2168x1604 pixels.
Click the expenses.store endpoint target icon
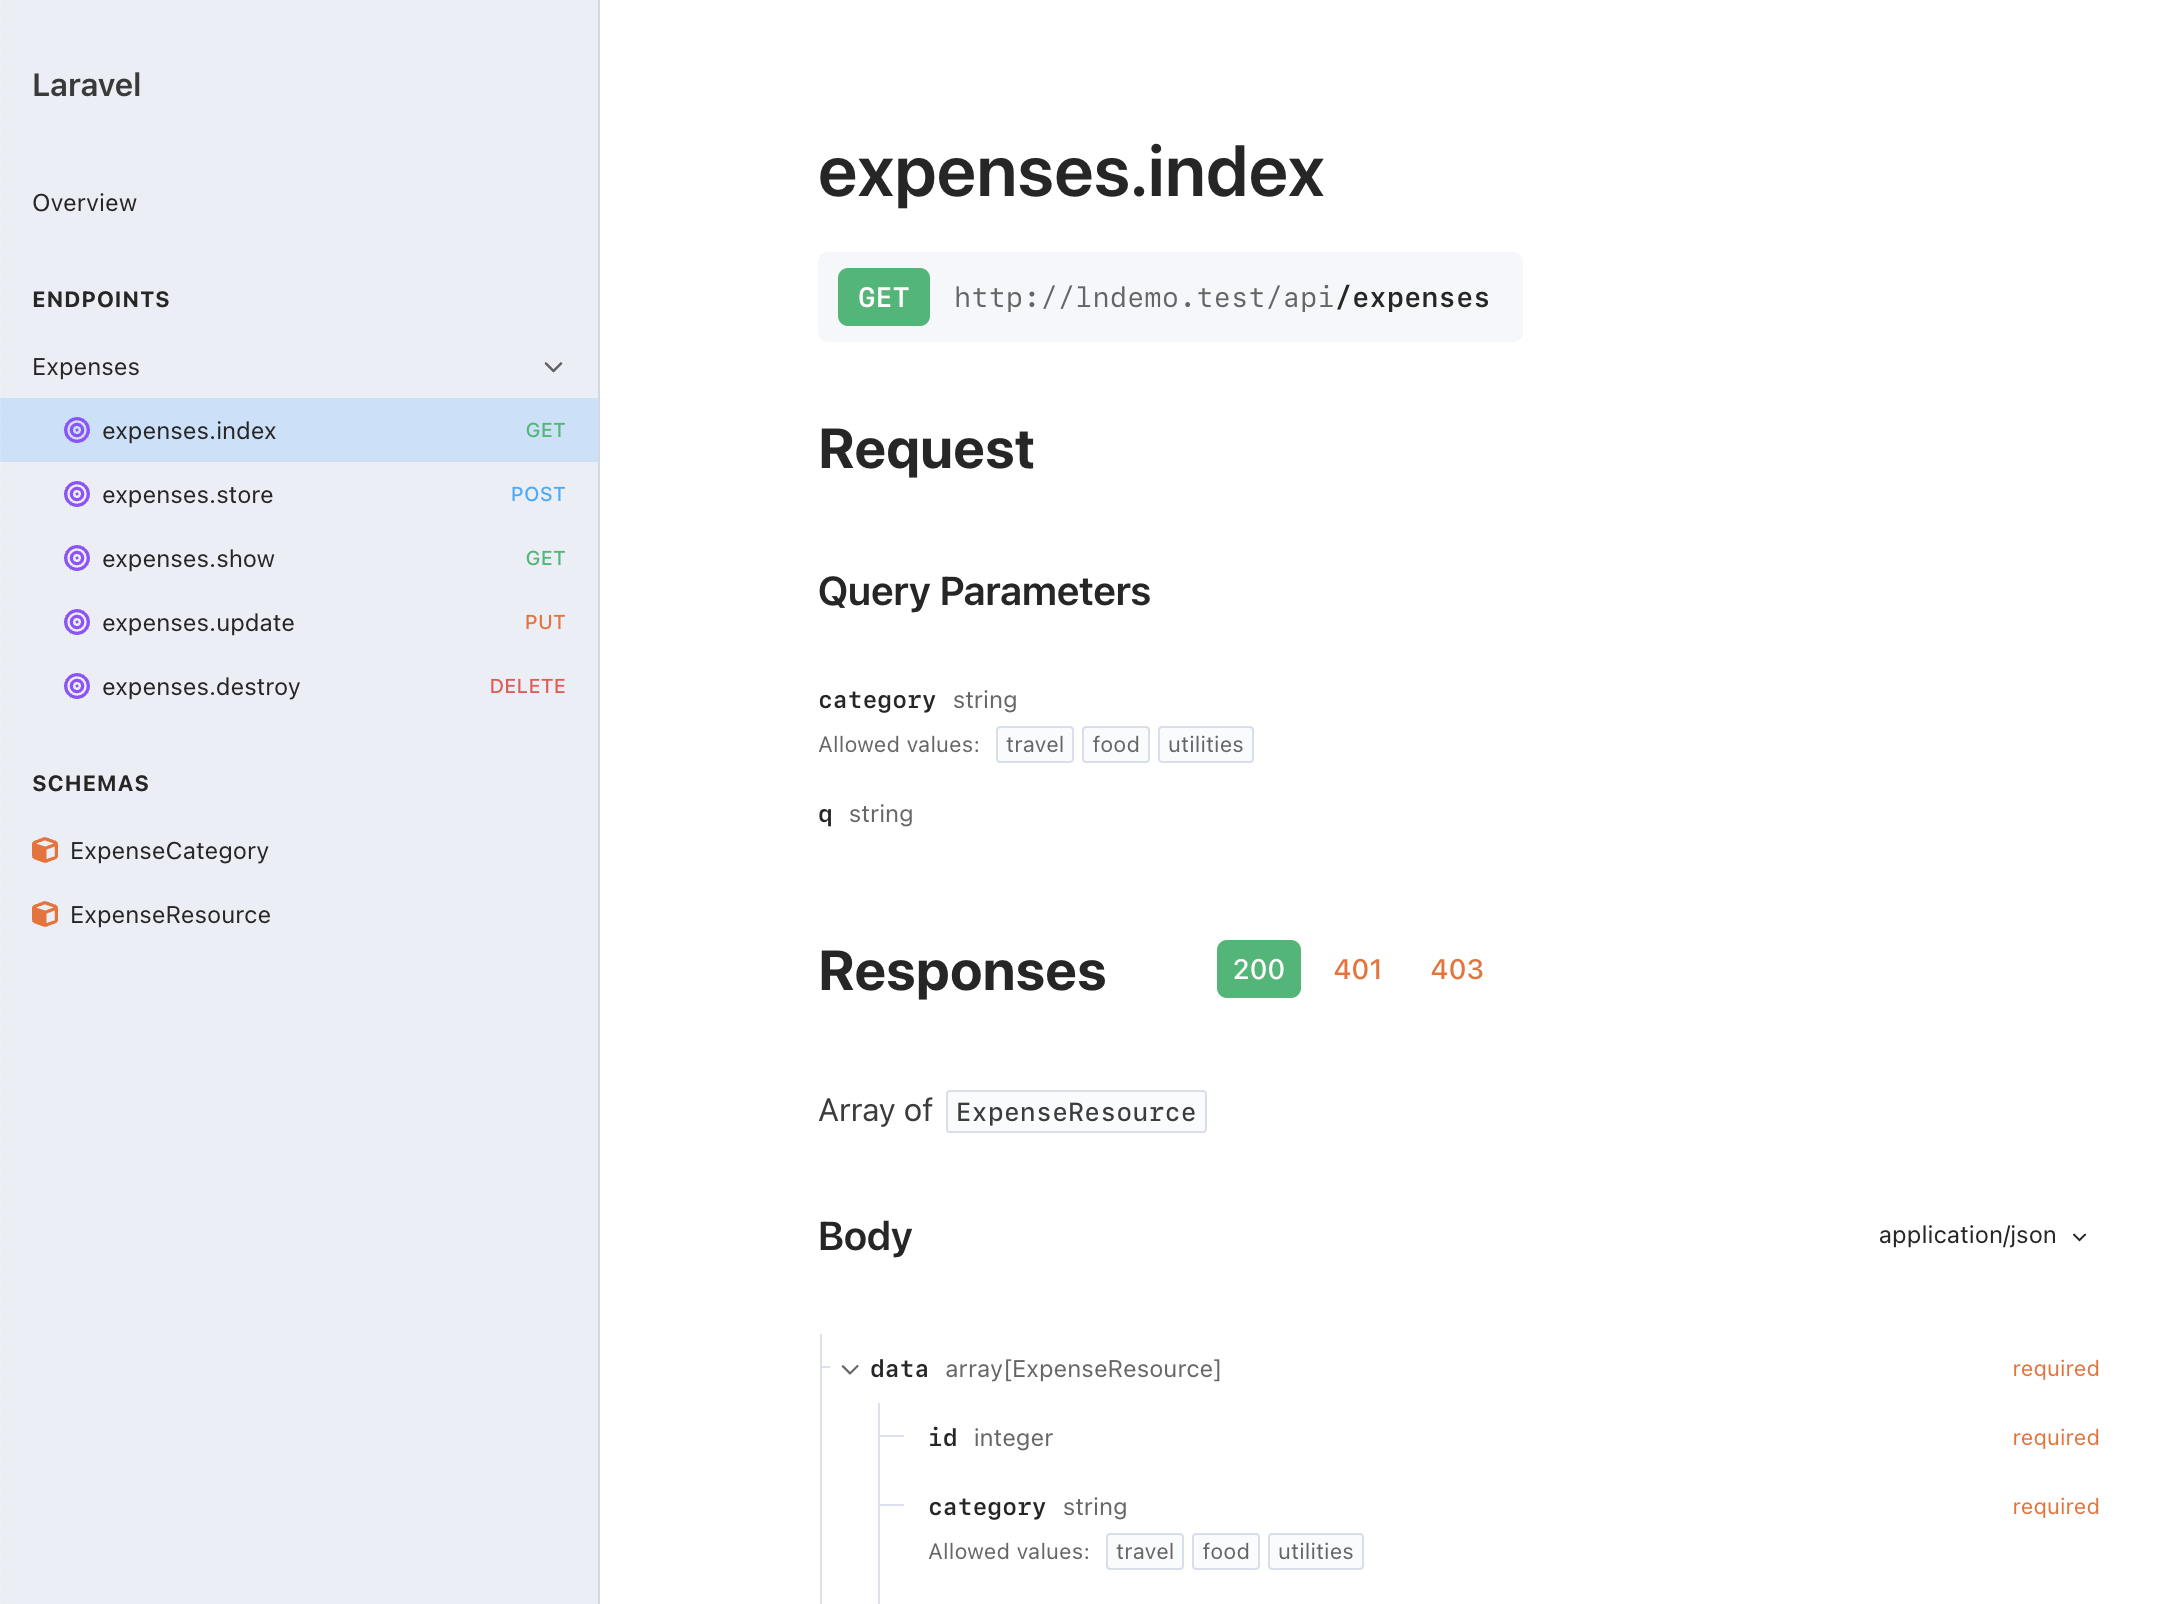[x=77, y=494]
